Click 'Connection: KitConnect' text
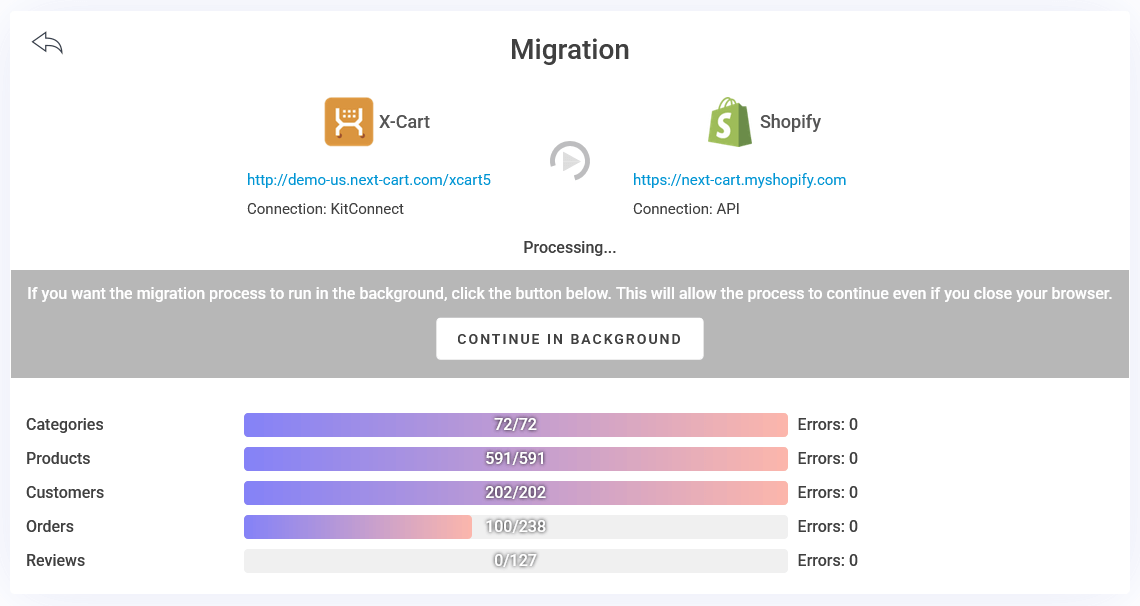 325,209
